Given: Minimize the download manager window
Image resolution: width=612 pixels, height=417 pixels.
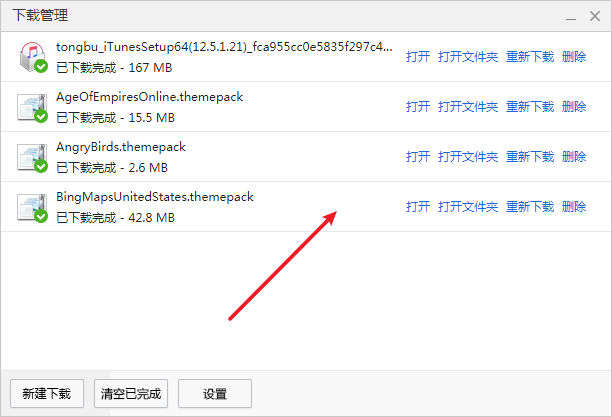Looking at the screenshot, I should click(x=571, y=16).
